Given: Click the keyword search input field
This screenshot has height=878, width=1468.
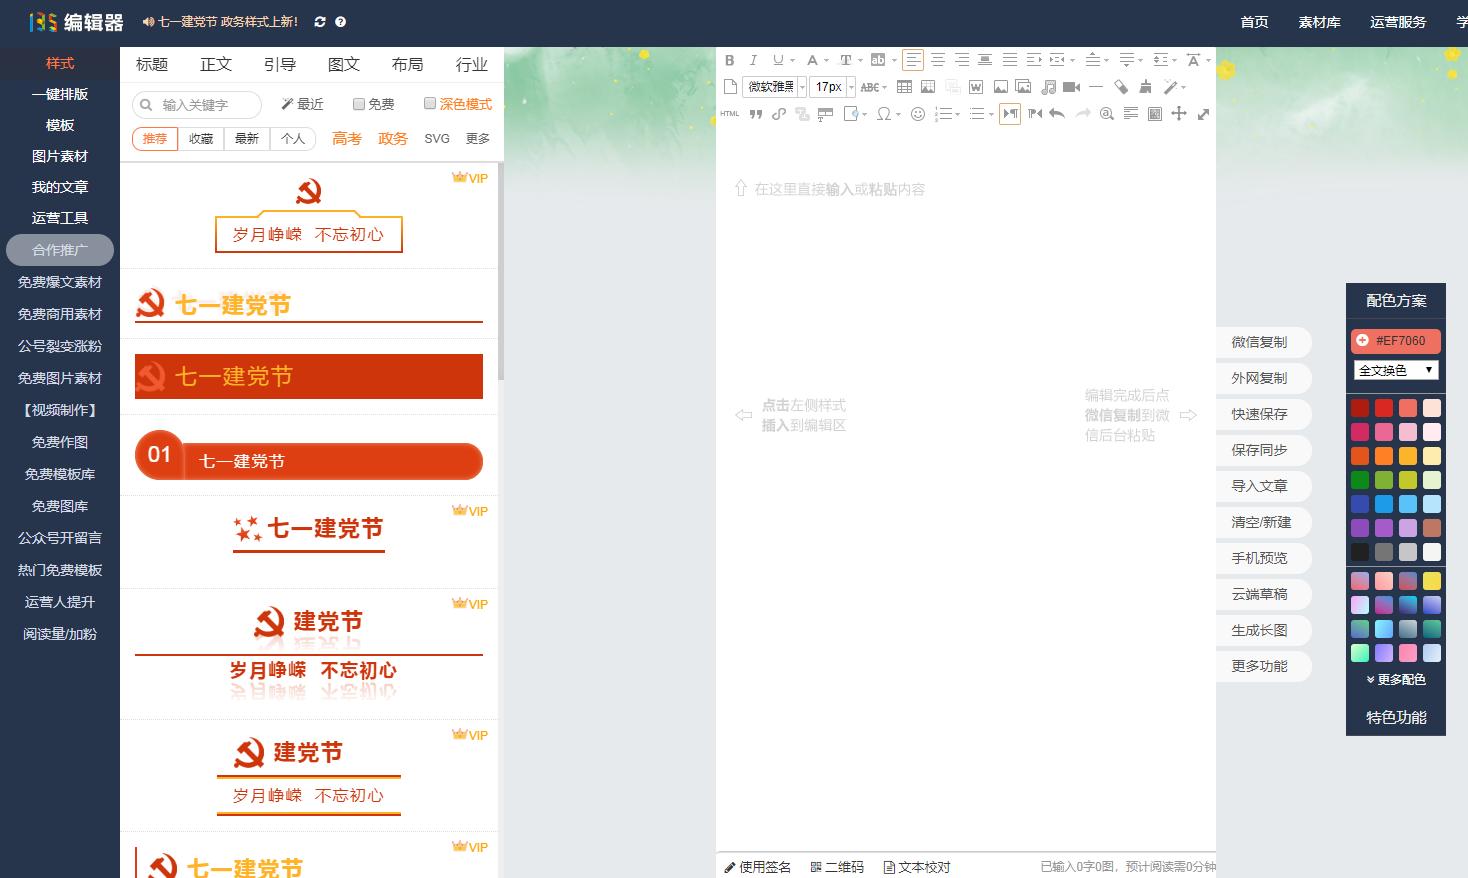Looking at the screenshot, I should (x=196, y=104).
